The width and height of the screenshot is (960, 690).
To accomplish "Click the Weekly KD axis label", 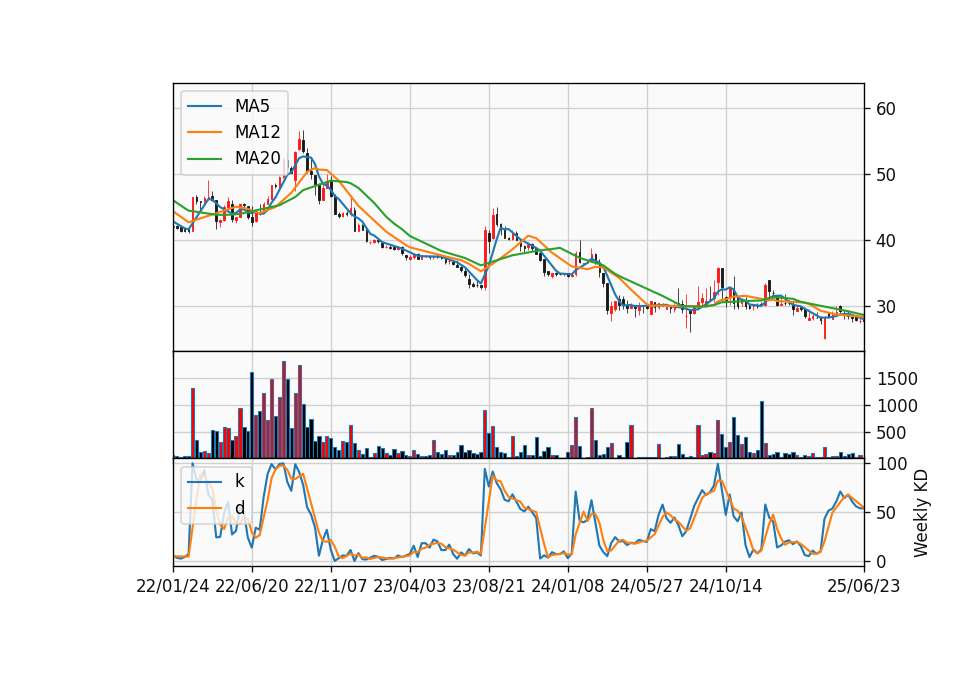I will [920, 514].
